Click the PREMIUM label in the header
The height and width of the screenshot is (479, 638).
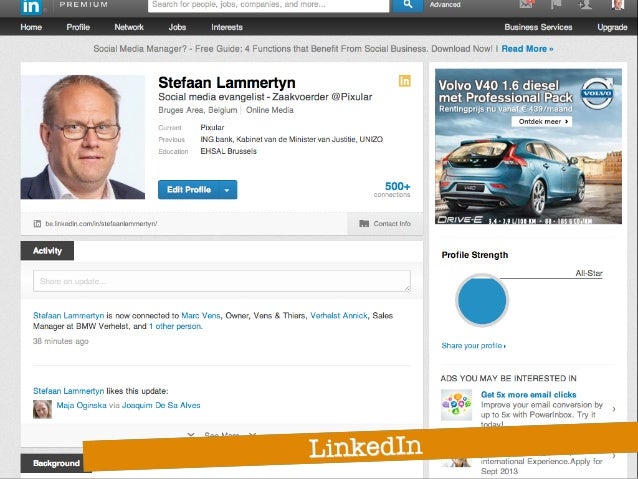point(84,4)
